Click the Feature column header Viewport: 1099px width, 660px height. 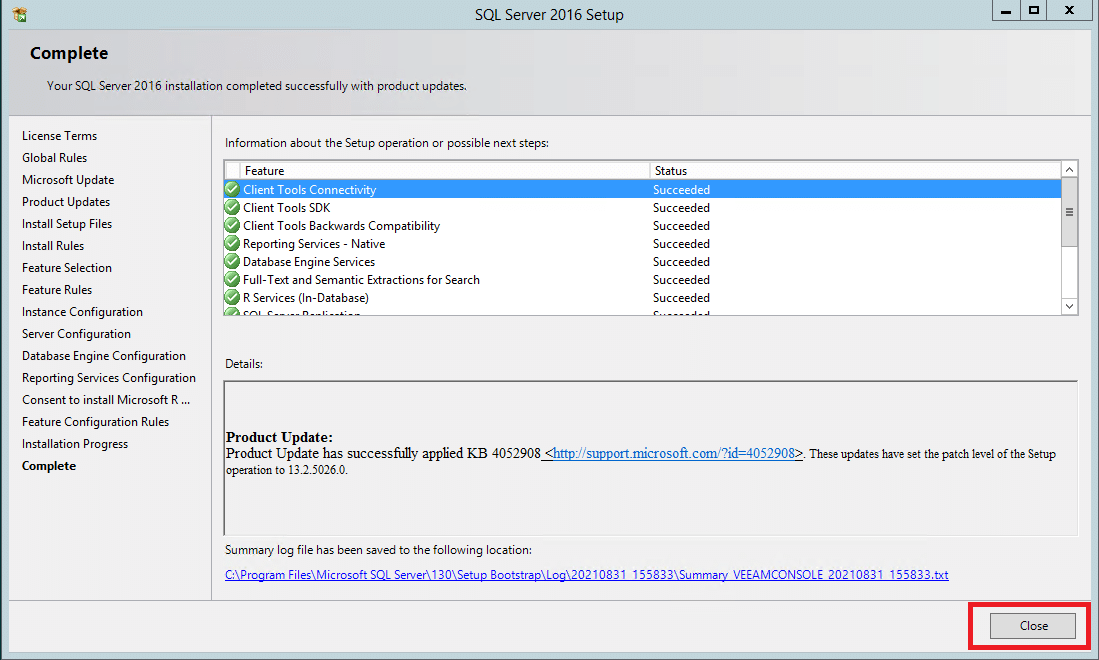(444, 170)
